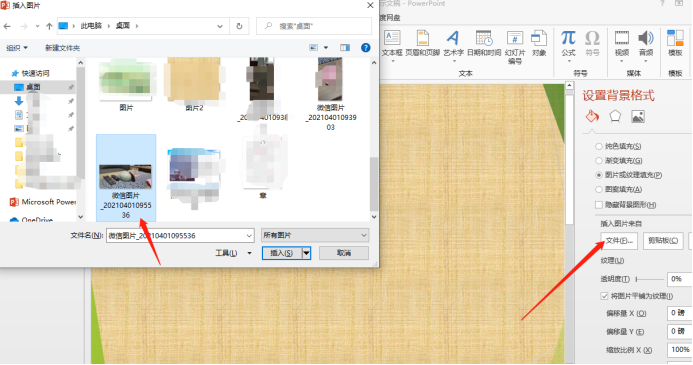Click 新建文件夹 in the dialog toolbar

(x=62, y=48)
